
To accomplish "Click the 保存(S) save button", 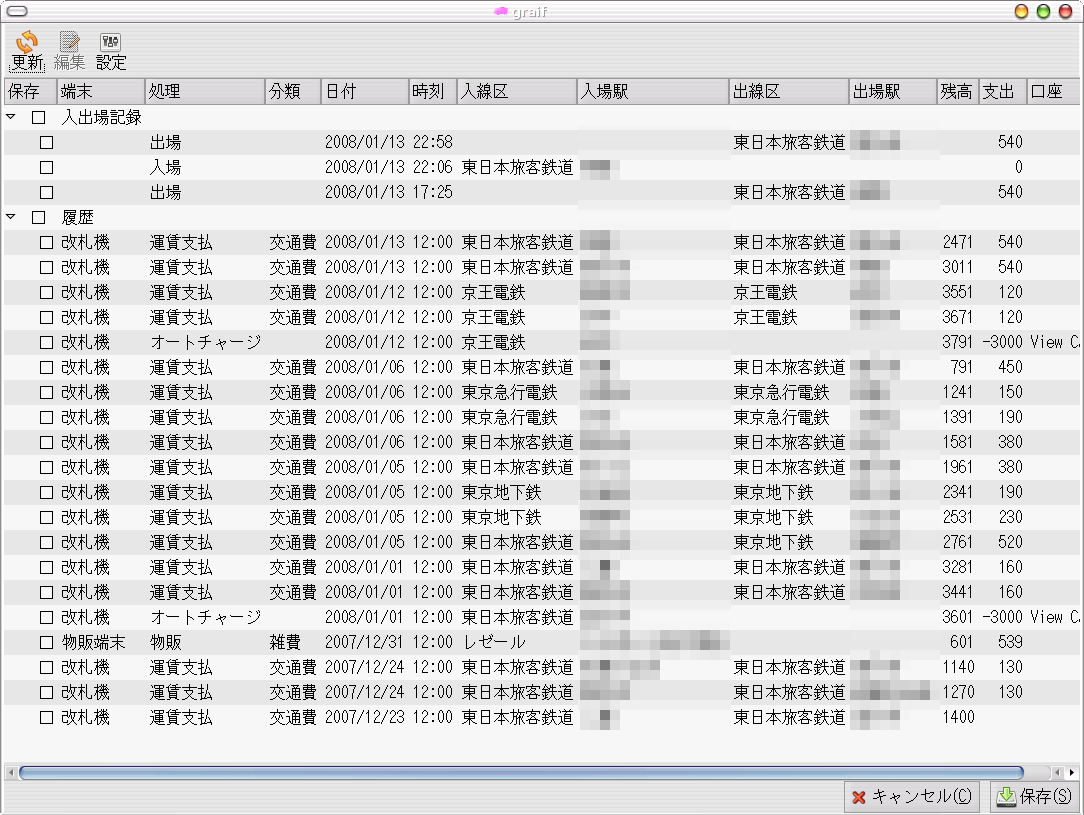I will coord(1033,797).
